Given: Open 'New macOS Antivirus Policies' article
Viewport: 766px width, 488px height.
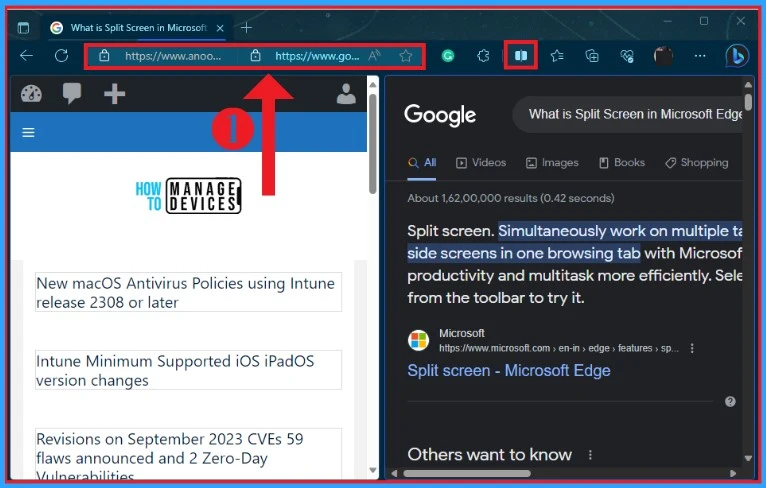Looking at the screenshot, I should (186, 293).
